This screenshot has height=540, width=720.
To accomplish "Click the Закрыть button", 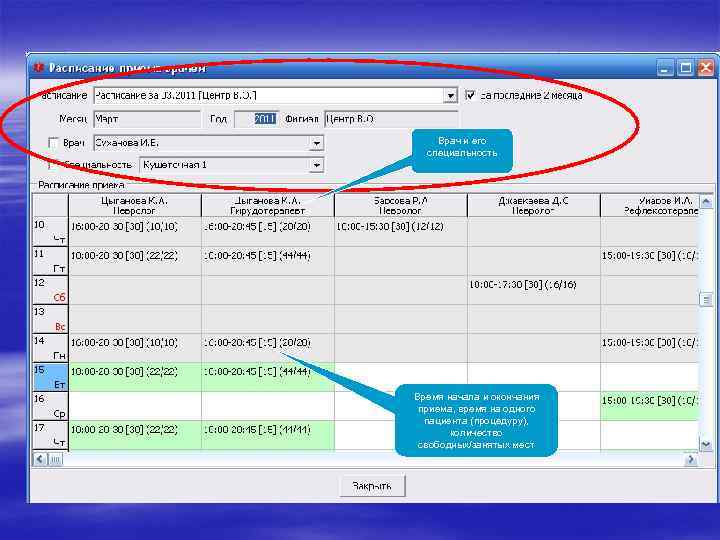I will [372, 486].
